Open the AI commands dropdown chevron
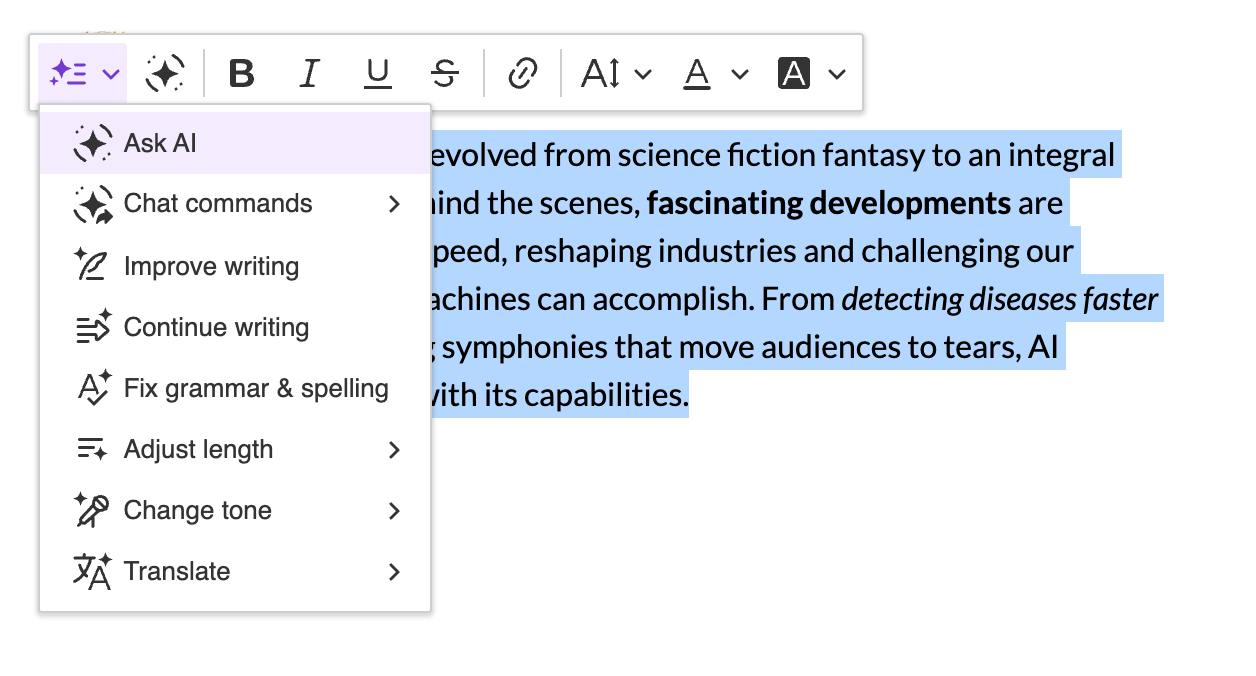The width and height of the screenshot is (1256, 676). pyautogui.click(x=111, y=72)
